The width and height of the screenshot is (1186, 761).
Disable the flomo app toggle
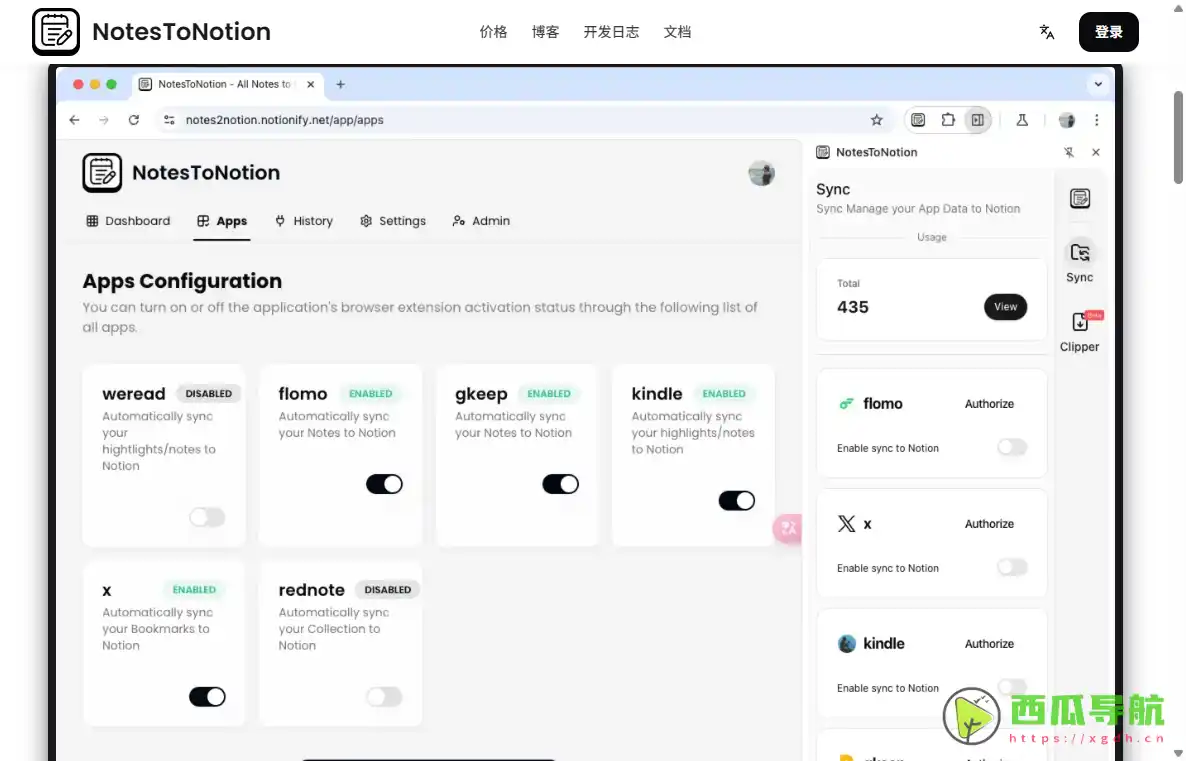[x=384, y=483]
